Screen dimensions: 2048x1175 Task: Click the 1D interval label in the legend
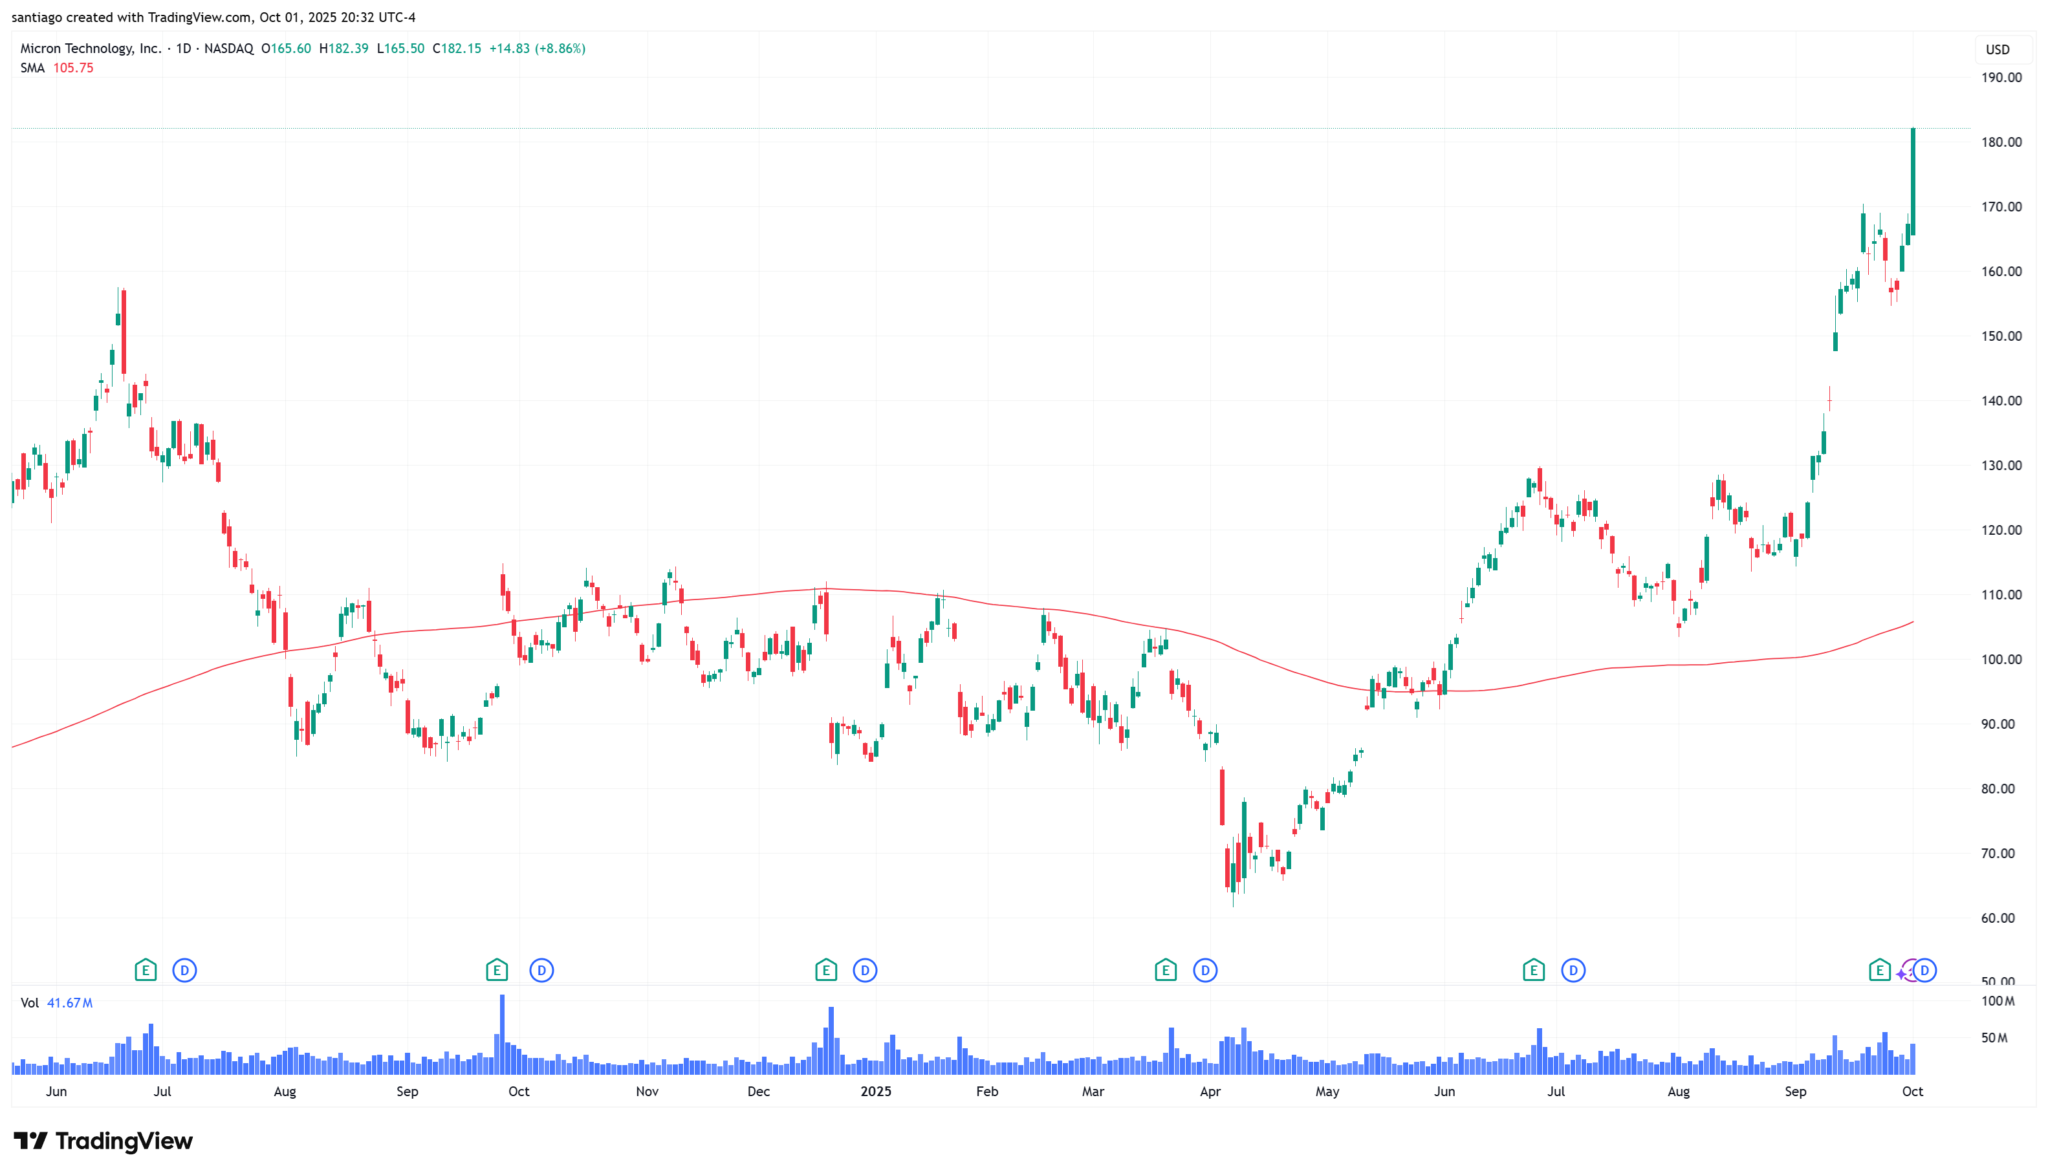(183, 48)
